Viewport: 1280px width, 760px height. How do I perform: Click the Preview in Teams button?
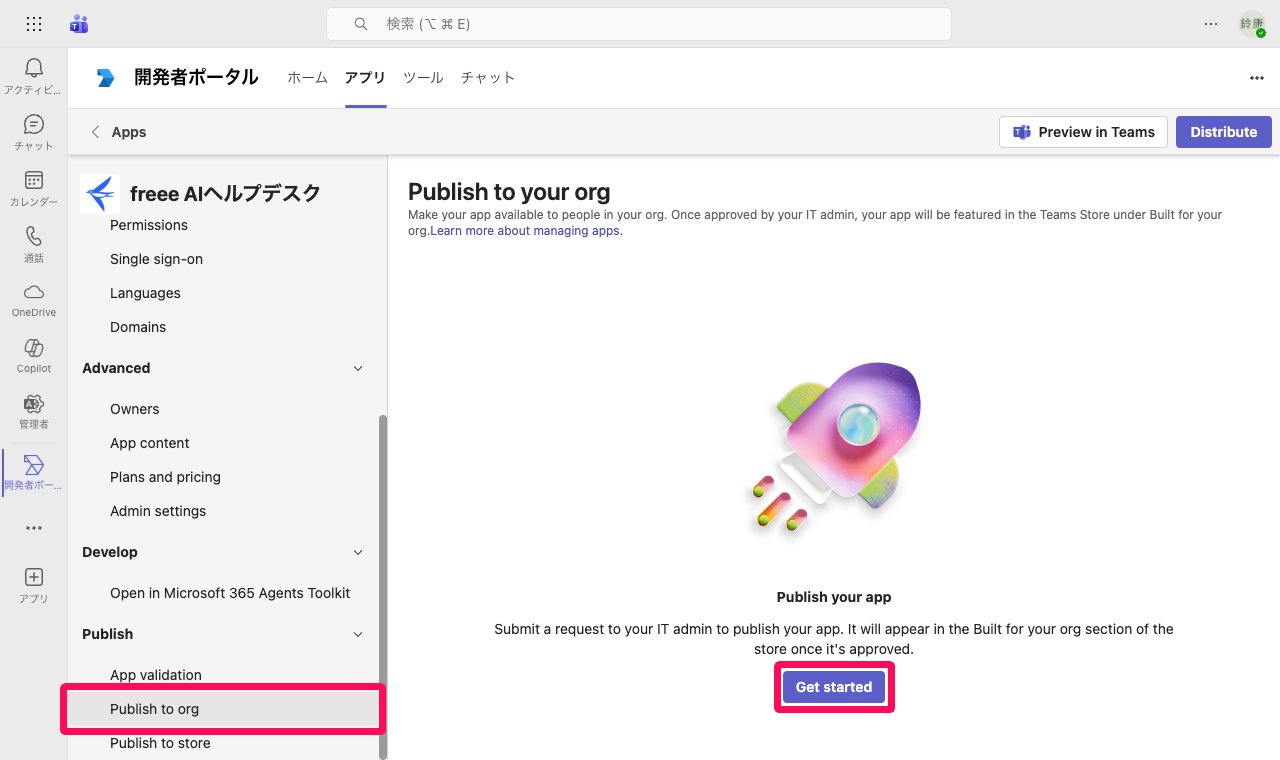(1083, 132)
